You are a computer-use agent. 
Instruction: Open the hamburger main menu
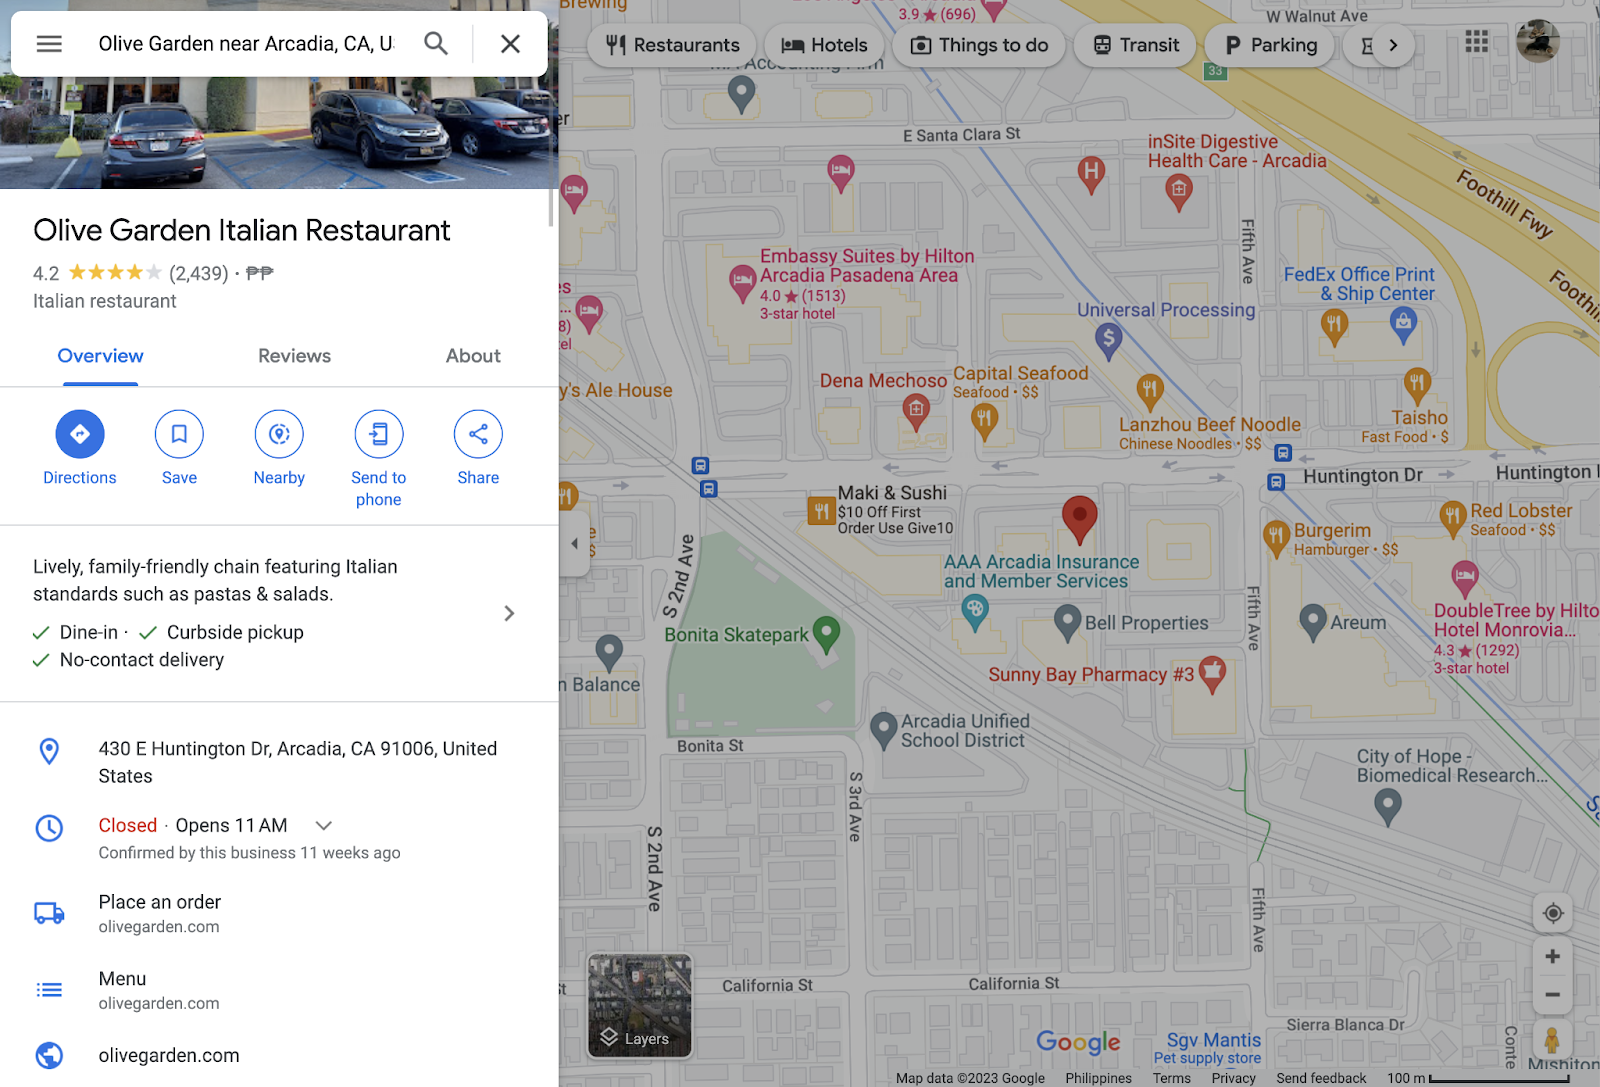coord(49,44)
